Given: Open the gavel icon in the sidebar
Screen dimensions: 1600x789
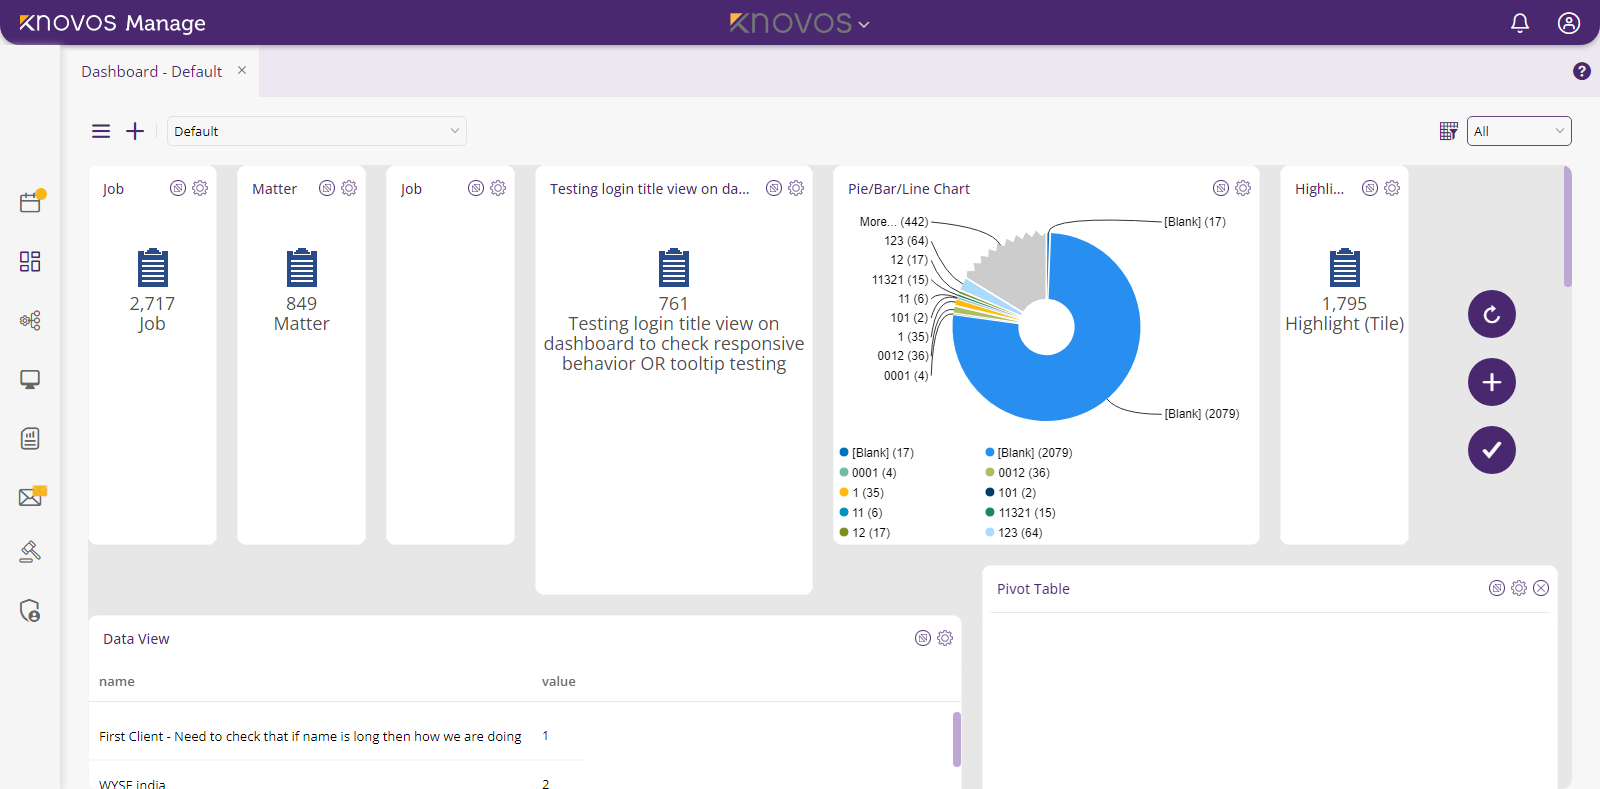Looking at the screenshot, I should point(30,551).
